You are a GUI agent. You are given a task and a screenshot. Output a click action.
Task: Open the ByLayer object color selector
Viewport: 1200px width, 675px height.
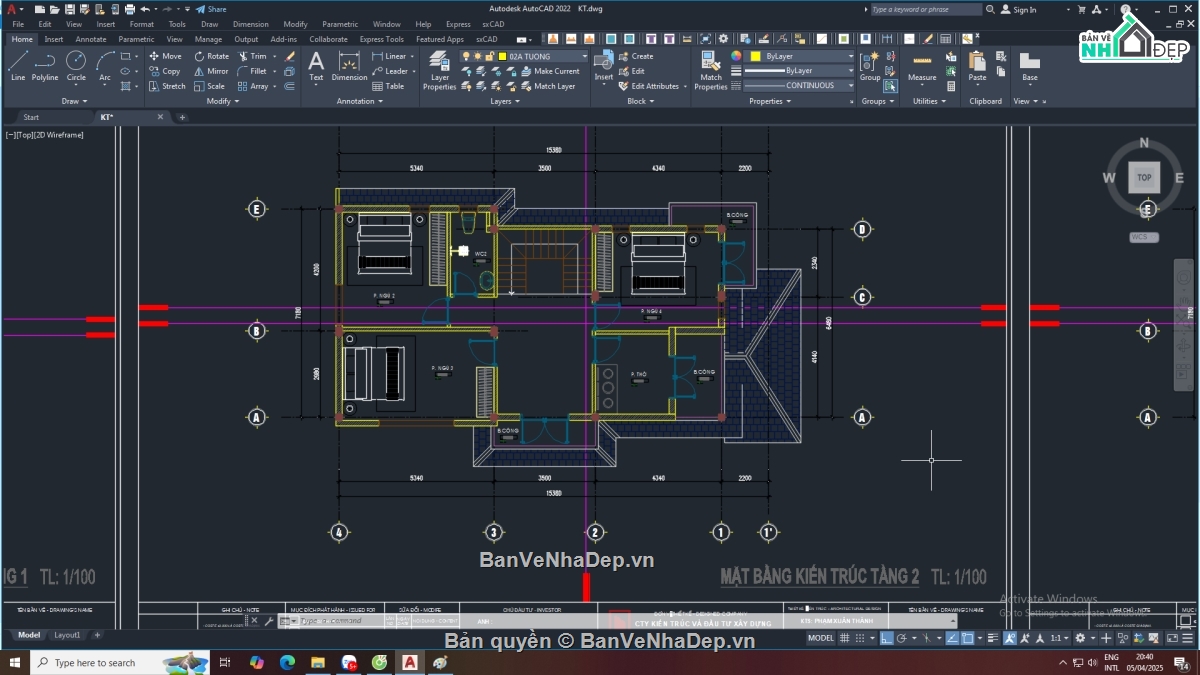click(x=801, y=57)
